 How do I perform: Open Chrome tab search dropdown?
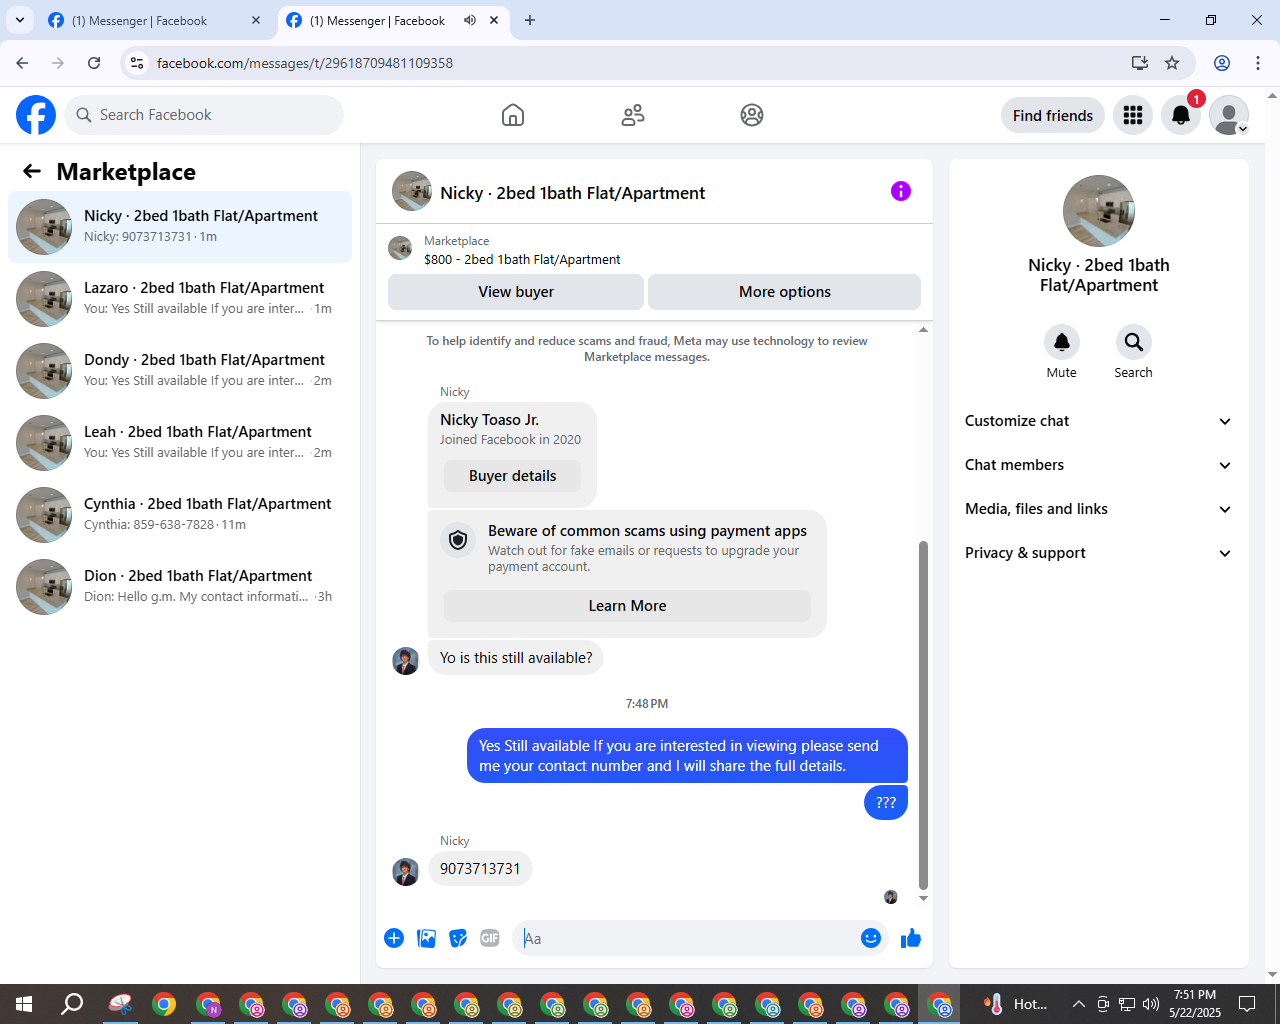[20, 20]
